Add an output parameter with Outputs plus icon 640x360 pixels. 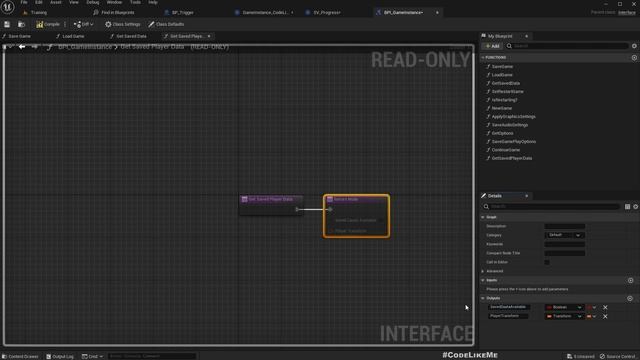click(630, 298)
